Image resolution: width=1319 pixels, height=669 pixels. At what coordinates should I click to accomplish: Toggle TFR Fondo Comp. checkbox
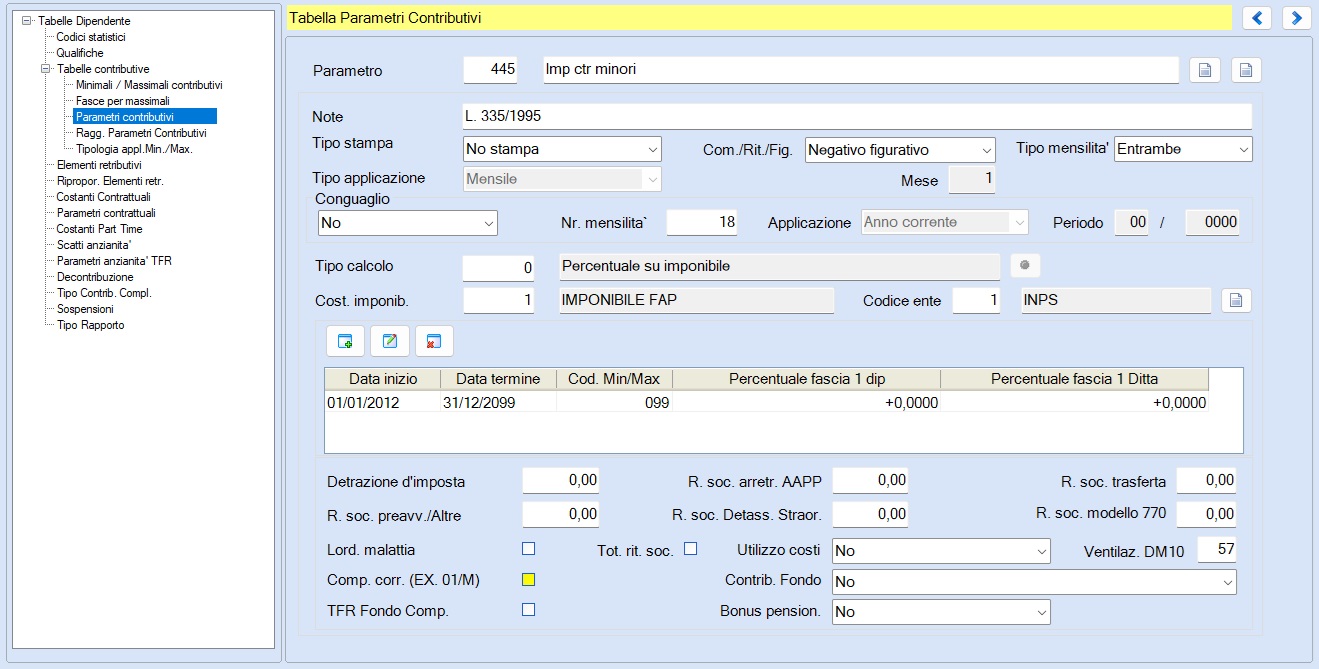[x=529, y=609]
